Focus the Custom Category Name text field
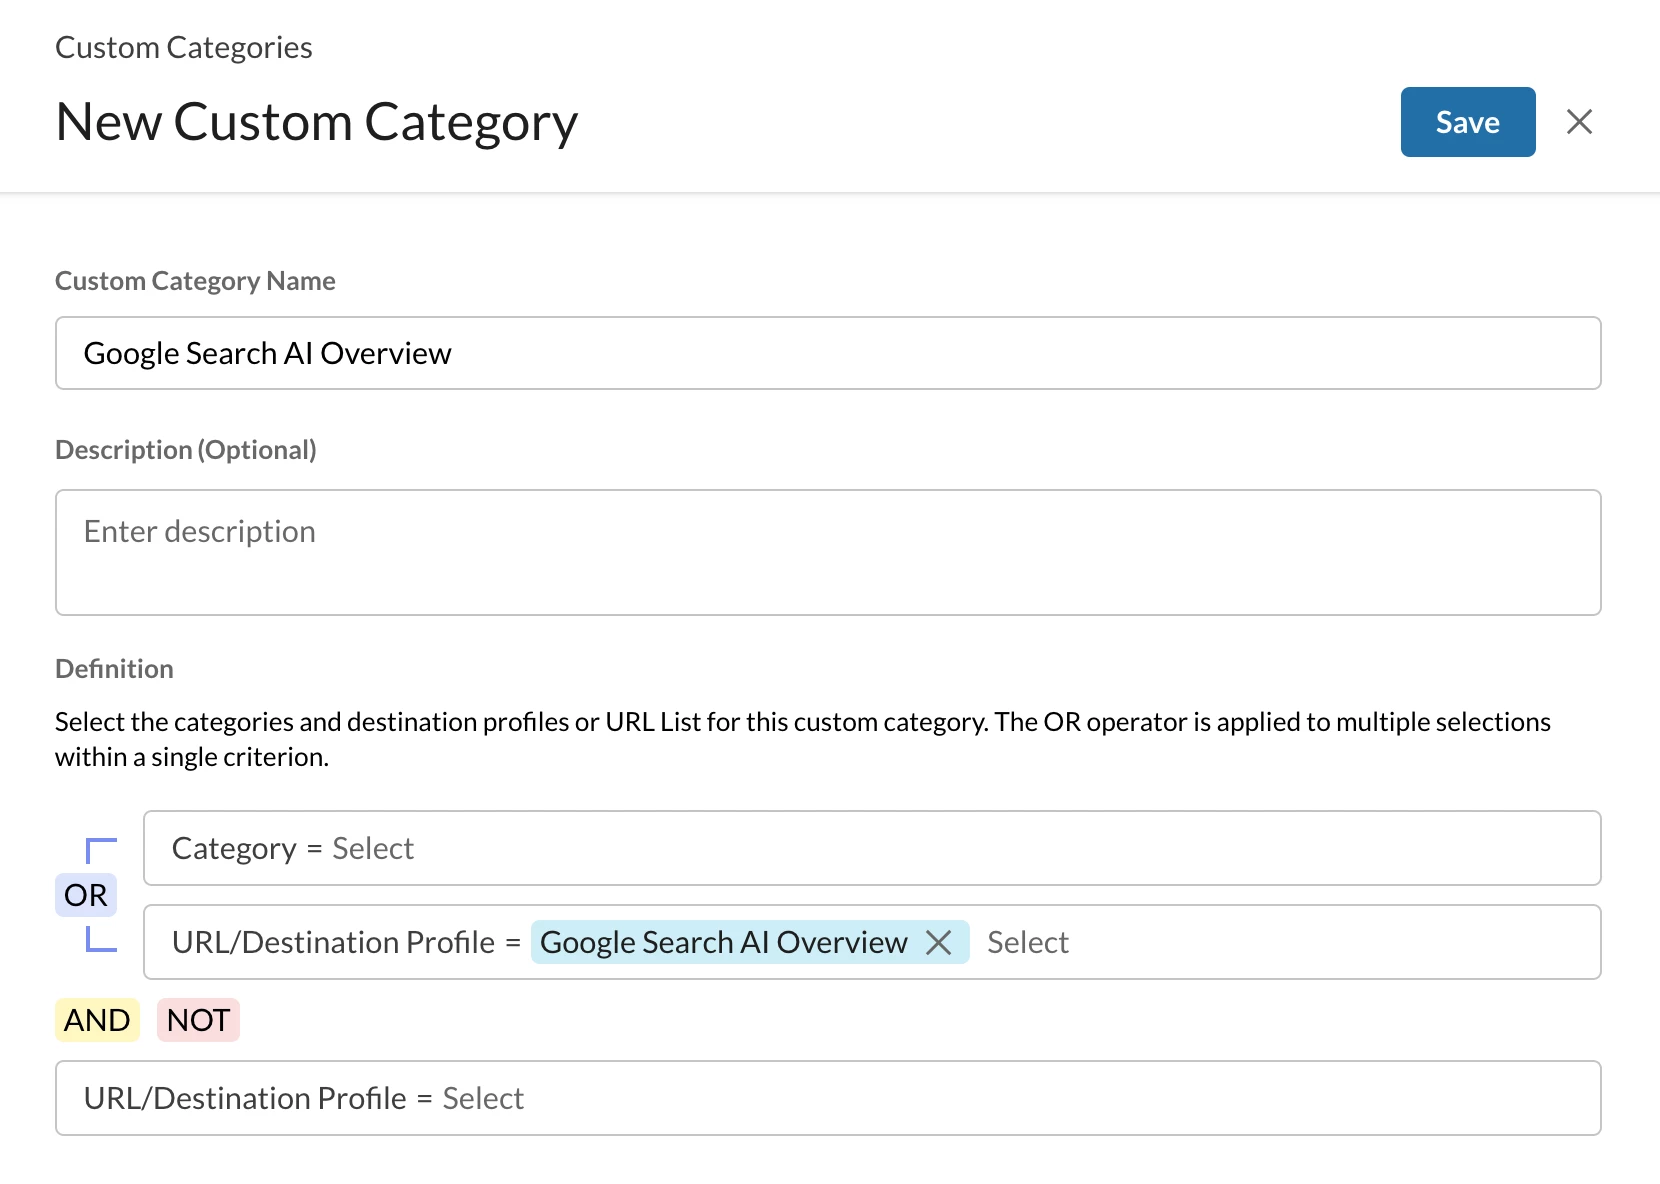1660x1184 pixels. point(827,353)
